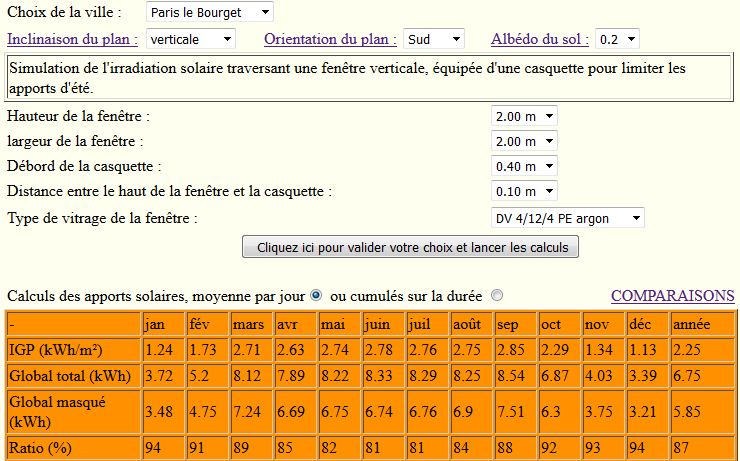Click the simulation description text box
740x461 pixels.
tap(369, 77)
